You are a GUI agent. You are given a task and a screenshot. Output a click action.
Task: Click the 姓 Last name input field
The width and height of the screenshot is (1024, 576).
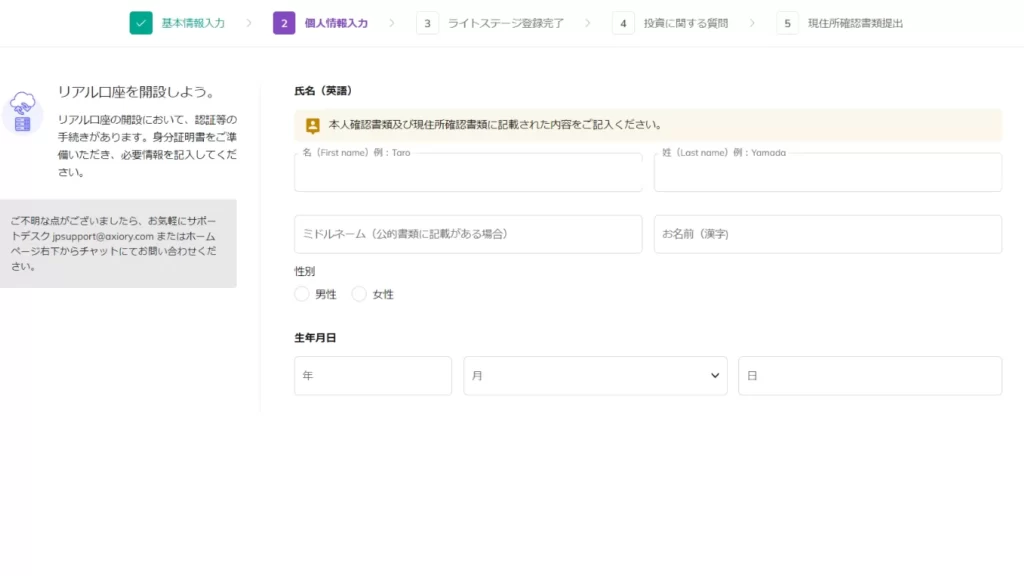pyautogui.click(x=826, y=172)
